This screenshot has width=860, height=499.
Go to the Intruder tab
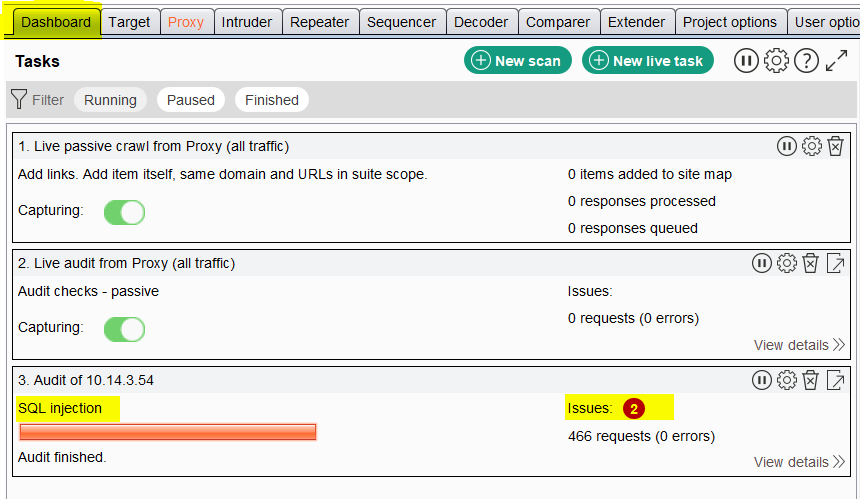pos(247,22)
